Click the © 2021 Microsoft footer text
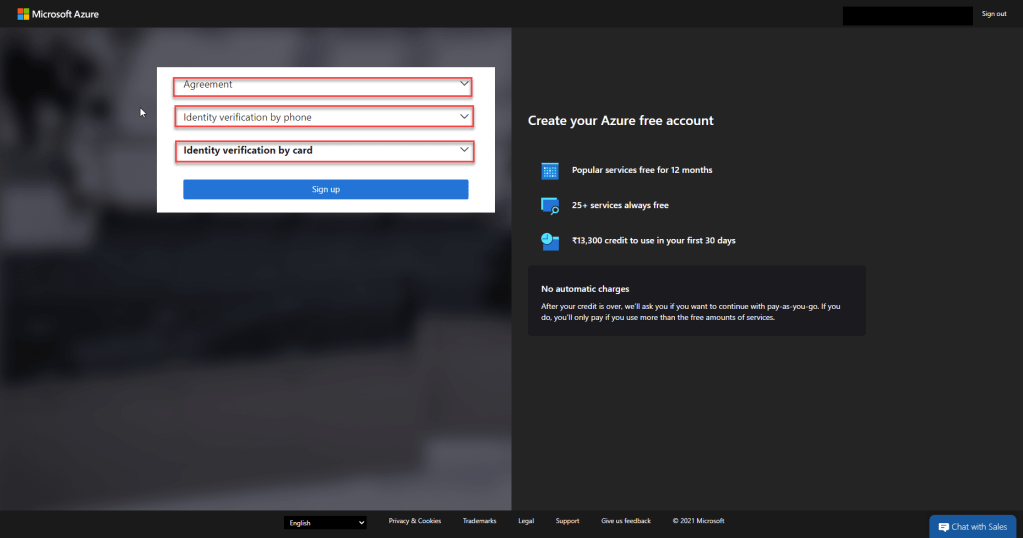The width and height of the screenshot is (1023, 538). click(698, 521)
